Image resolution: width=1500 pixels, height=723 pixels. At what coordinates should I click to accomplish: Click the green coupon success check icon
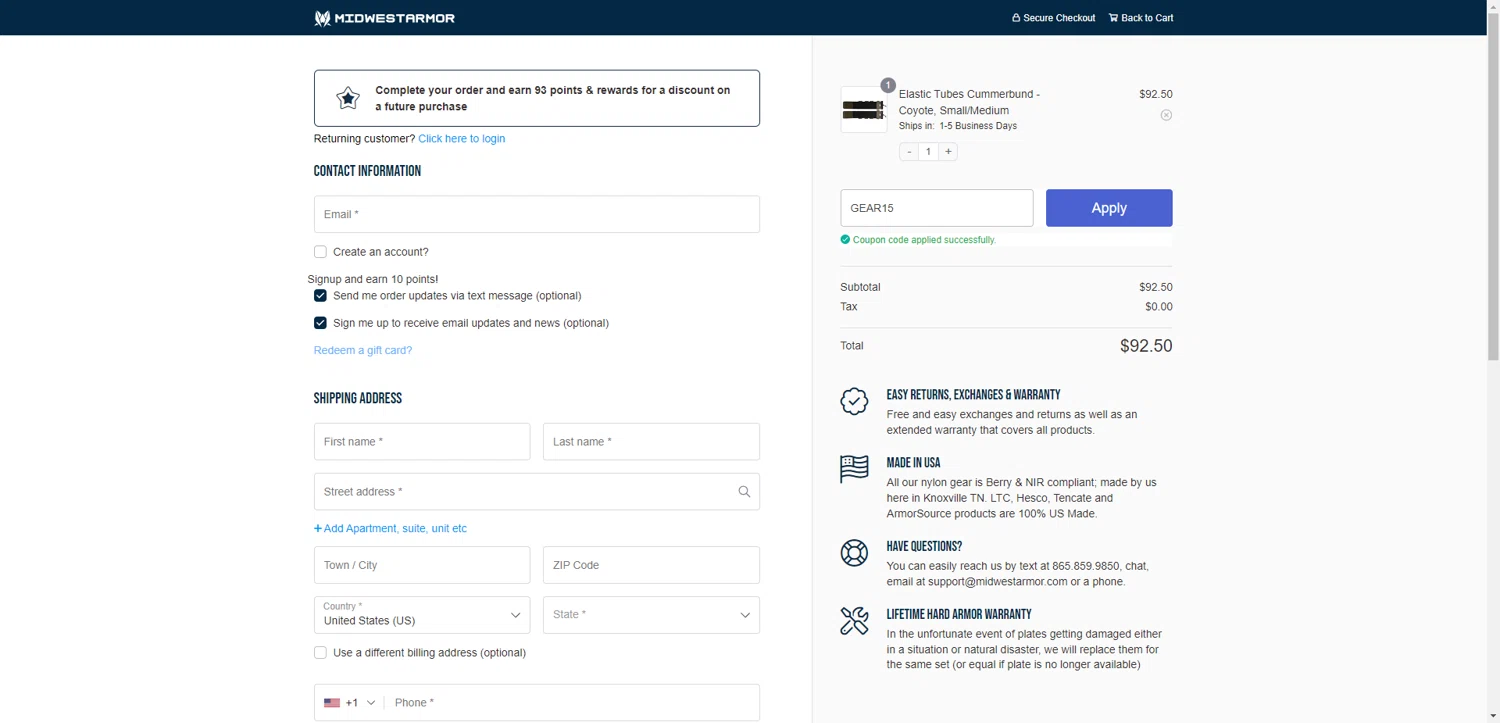(x=845, y=240)
